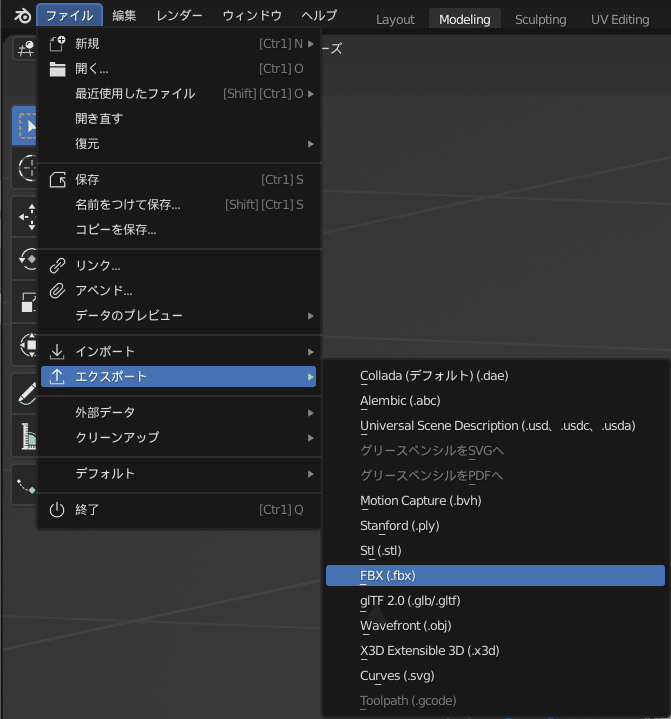Select the Cursor tool icon
The height and width of the screenshot is (719, 671).
[26, 168]
